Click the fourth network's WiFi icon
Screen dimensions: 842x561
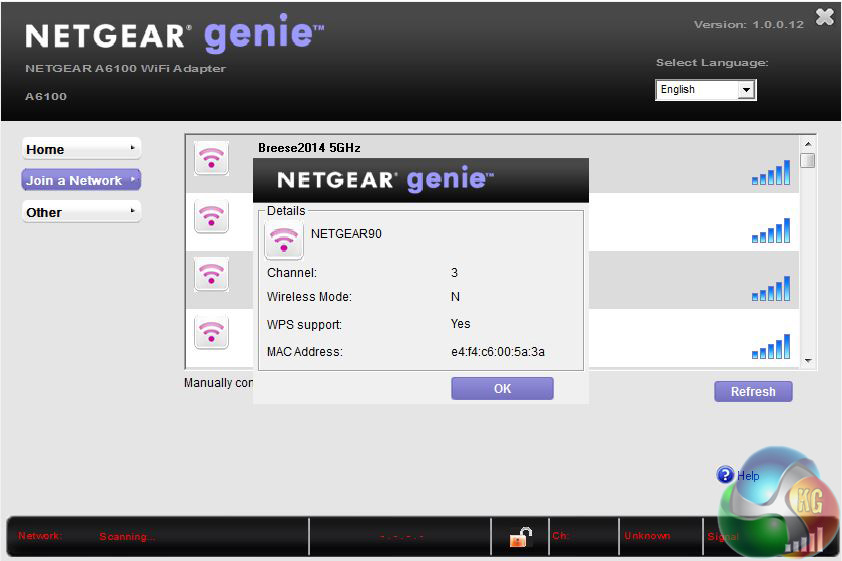coord(211,331)
